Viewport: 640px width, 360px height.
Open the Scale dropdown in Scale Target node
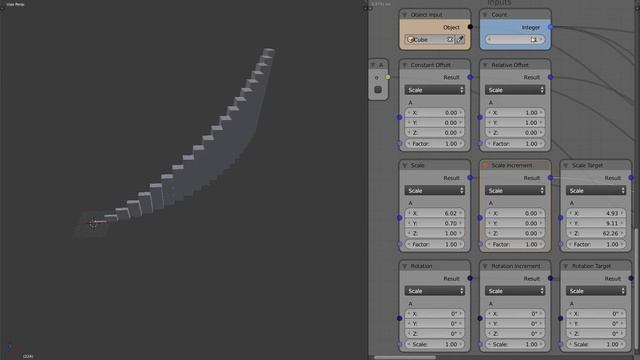(x=596, y=191)
